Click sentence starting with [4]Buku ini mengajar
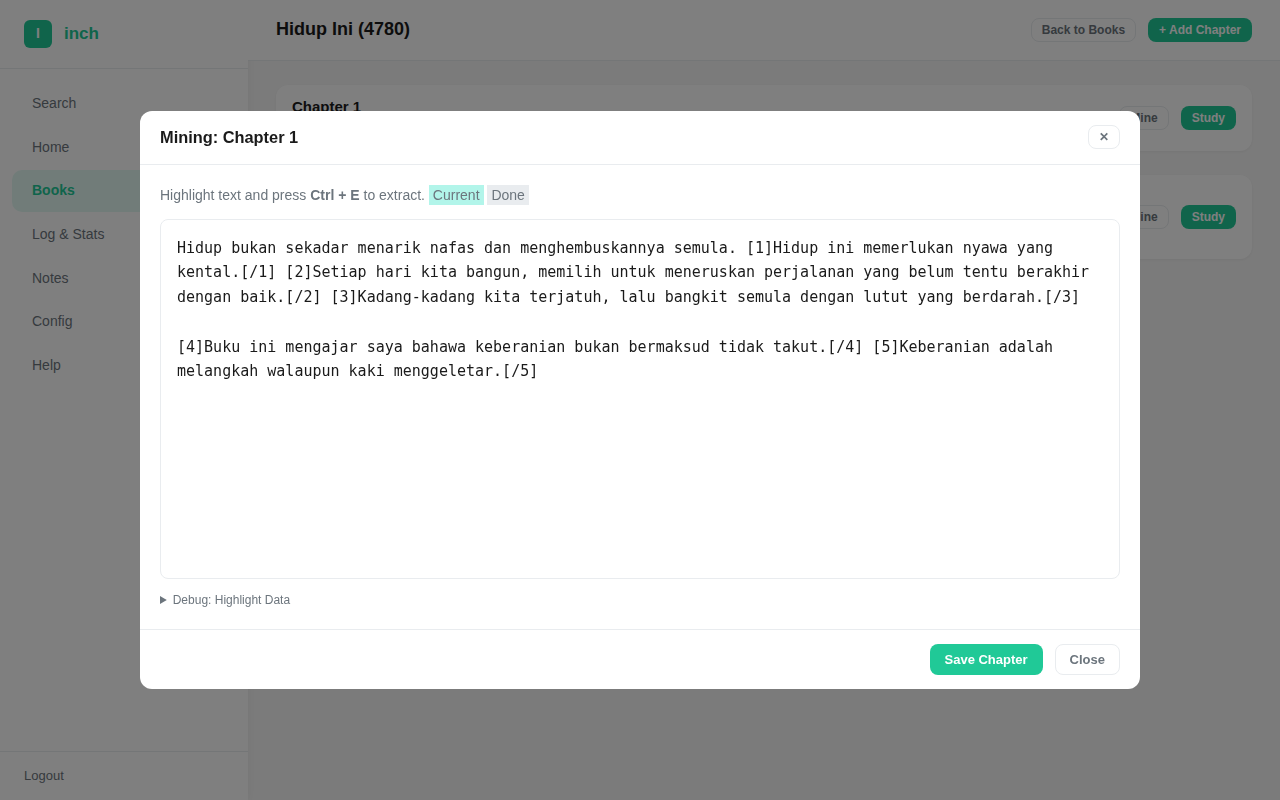Viewport: 1280px width, 800px height. (520, 347)
